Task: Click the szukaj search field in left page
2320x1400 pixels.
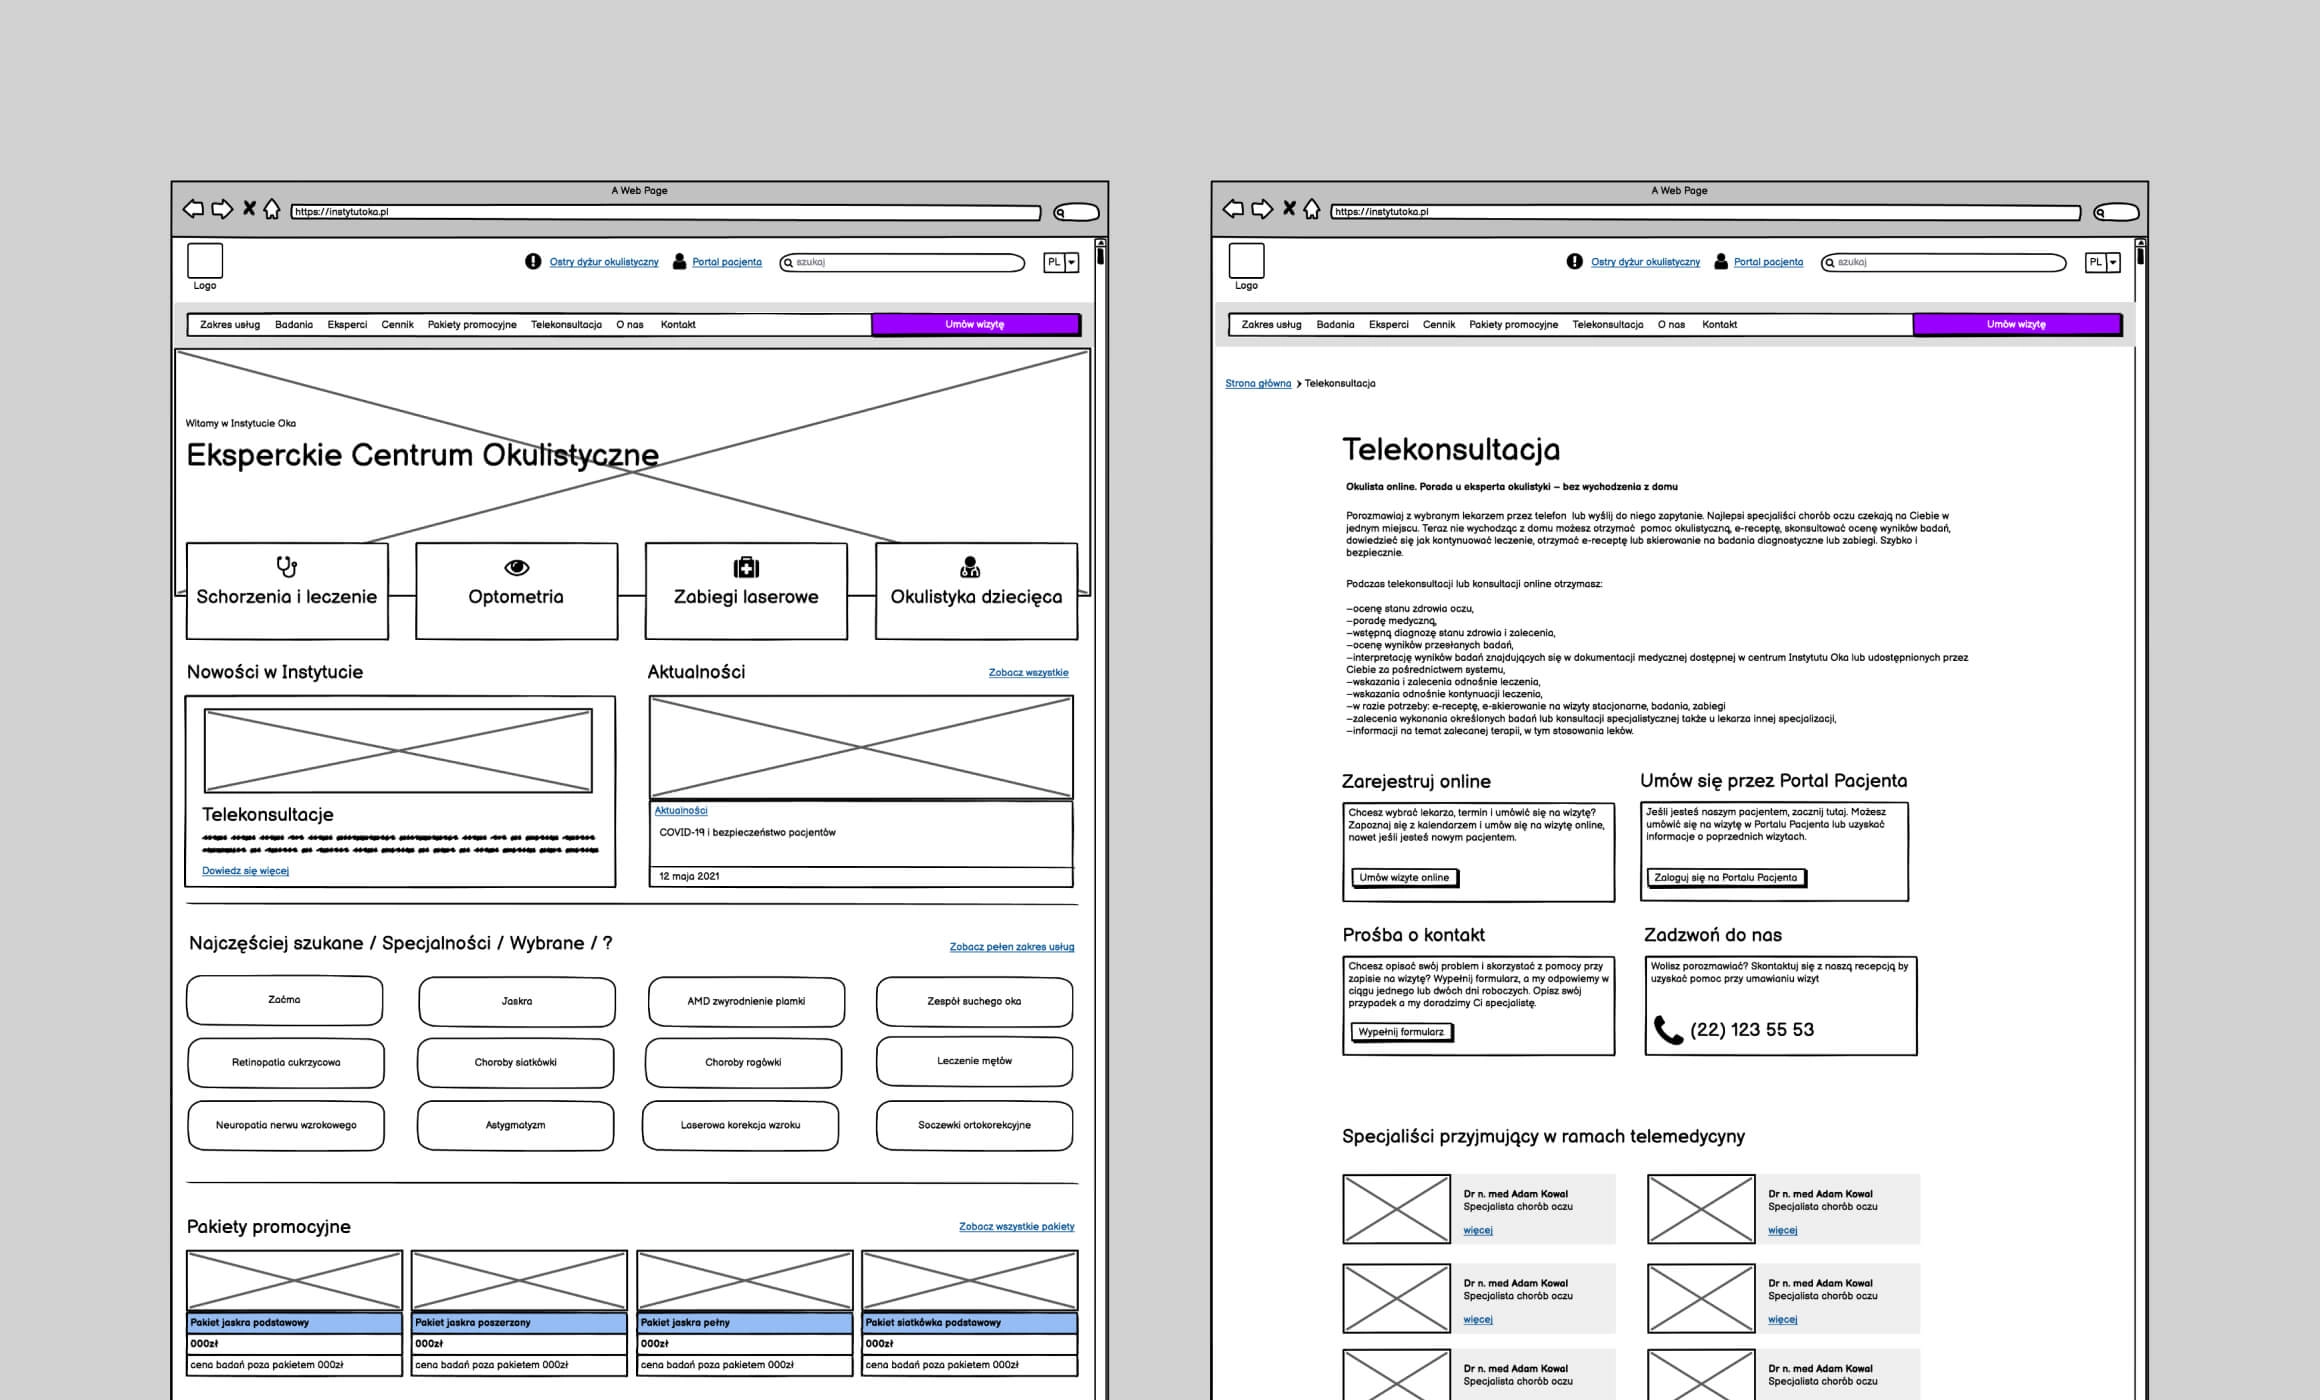Action: pyautogui.click(x=902, y=262)
